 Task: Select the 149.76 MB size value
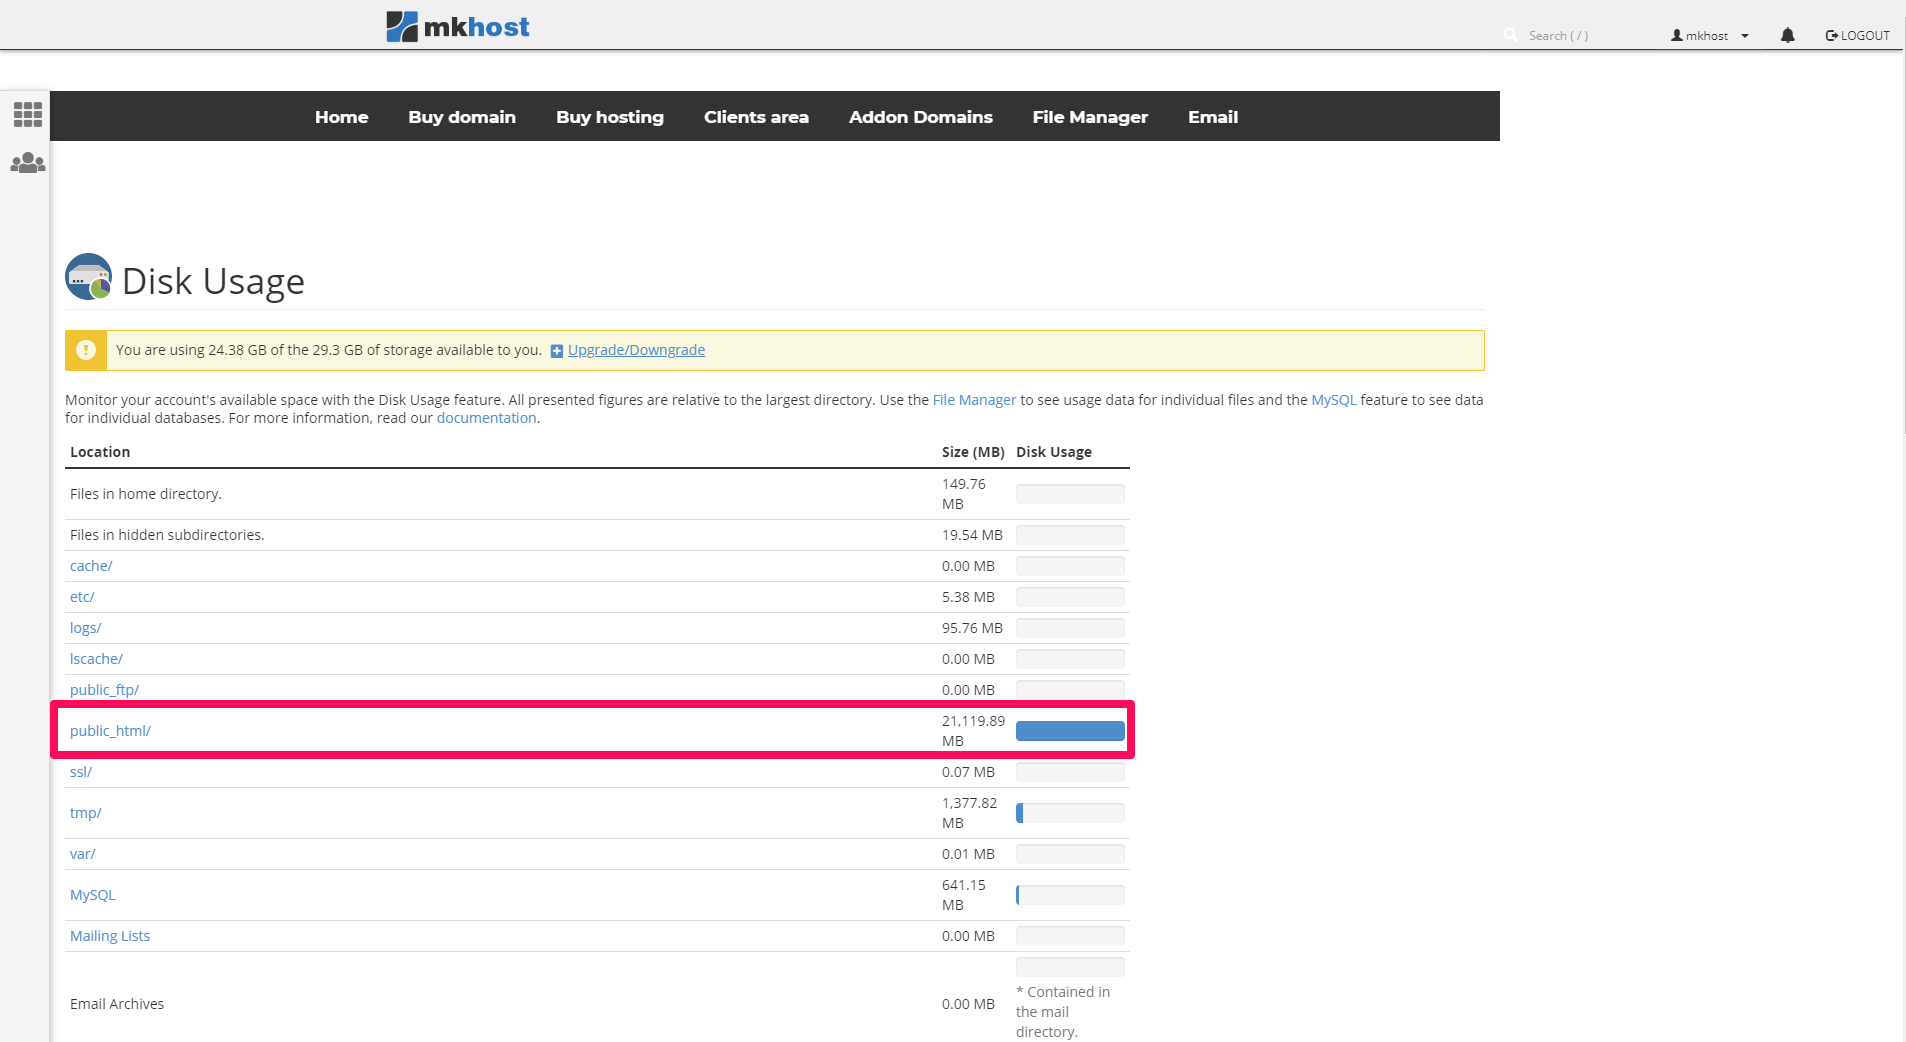(x=964, y=494)
